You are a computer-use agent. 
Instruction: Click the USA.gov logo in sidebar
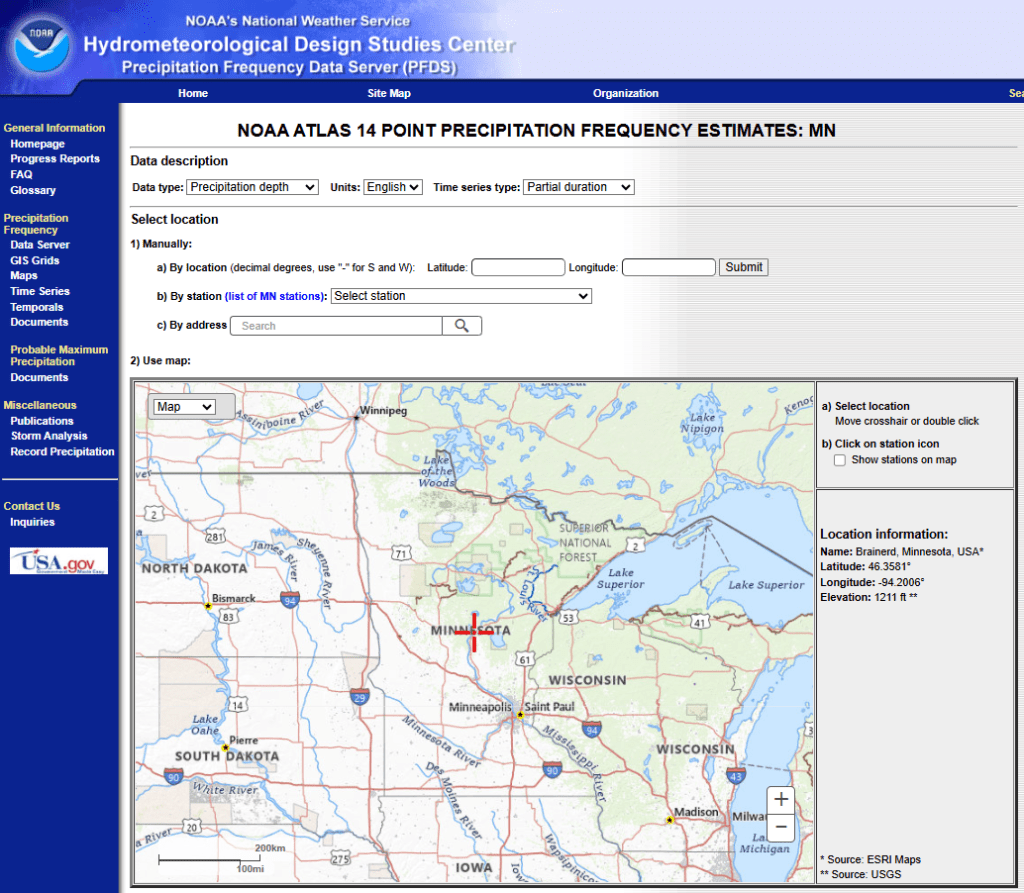pos(59,561)
